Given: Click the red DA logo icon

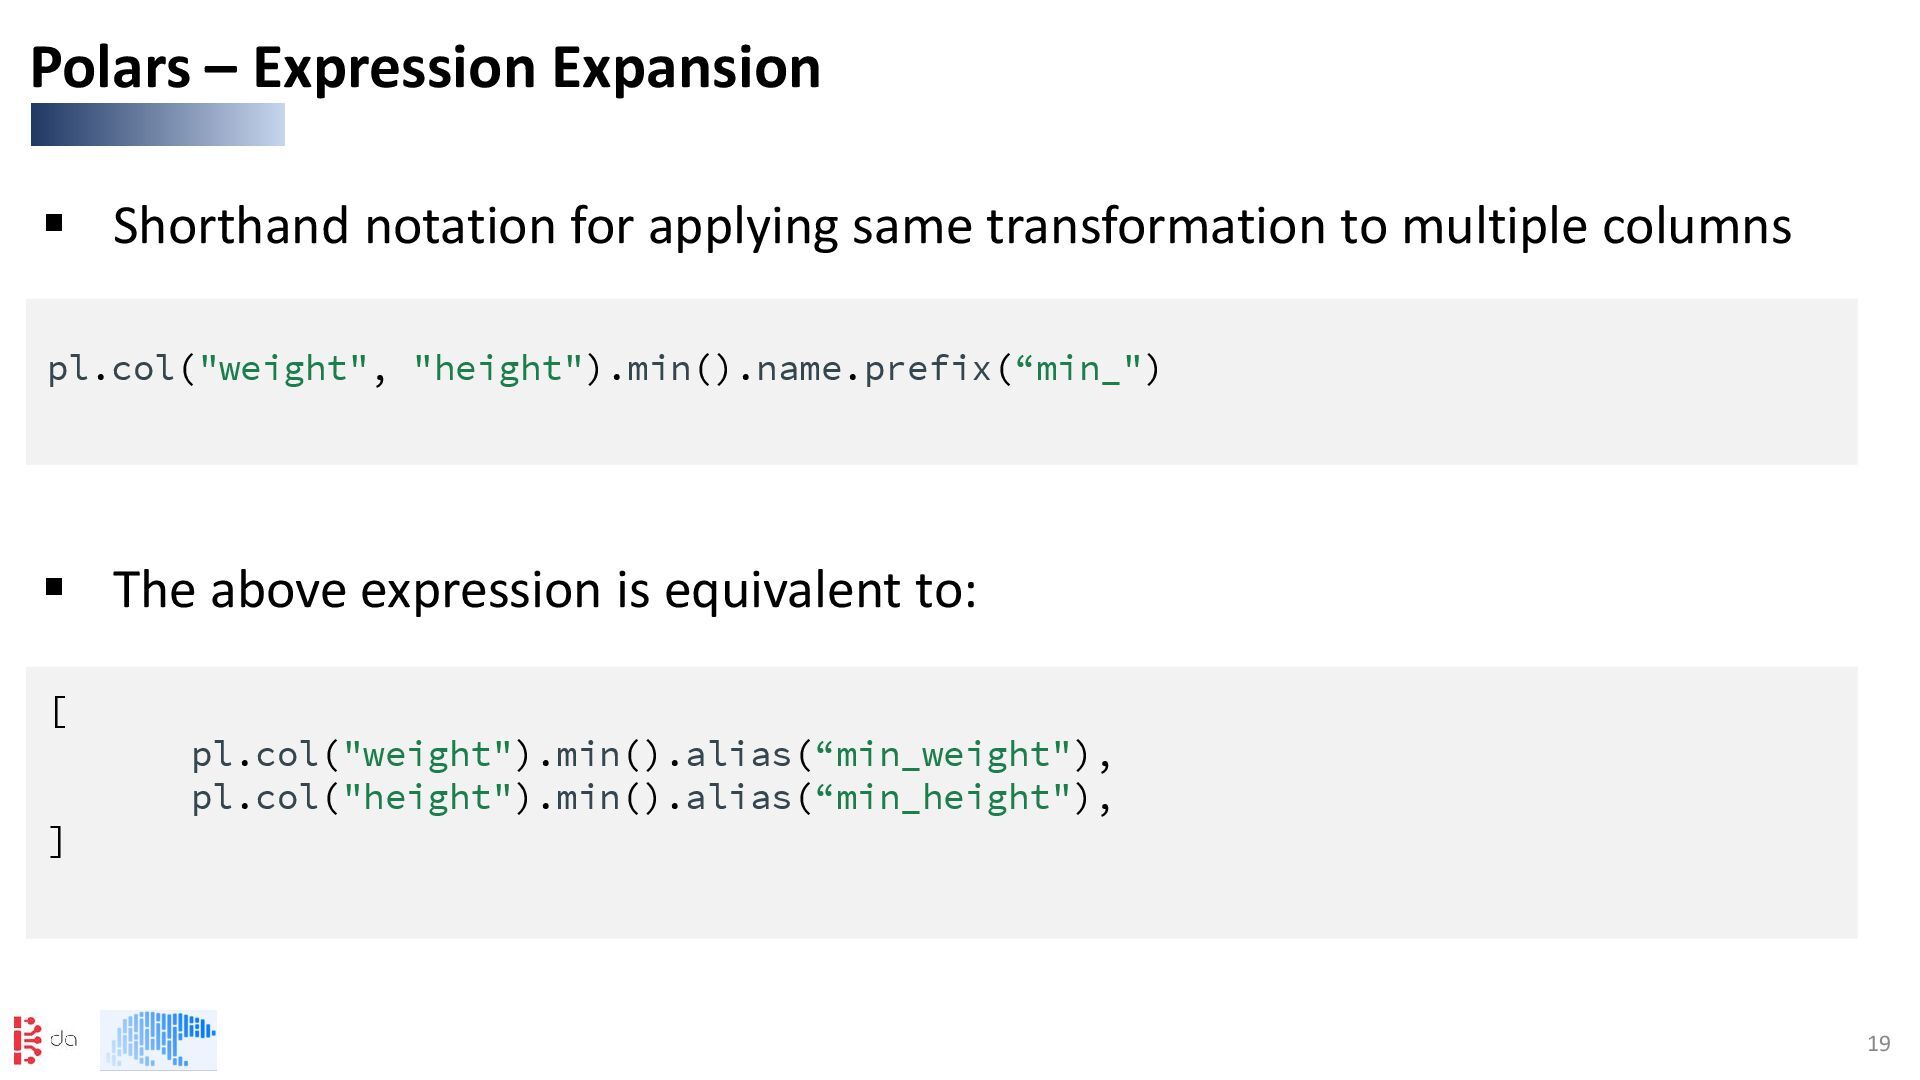Looking at the screenshot, I should 28,1040.
